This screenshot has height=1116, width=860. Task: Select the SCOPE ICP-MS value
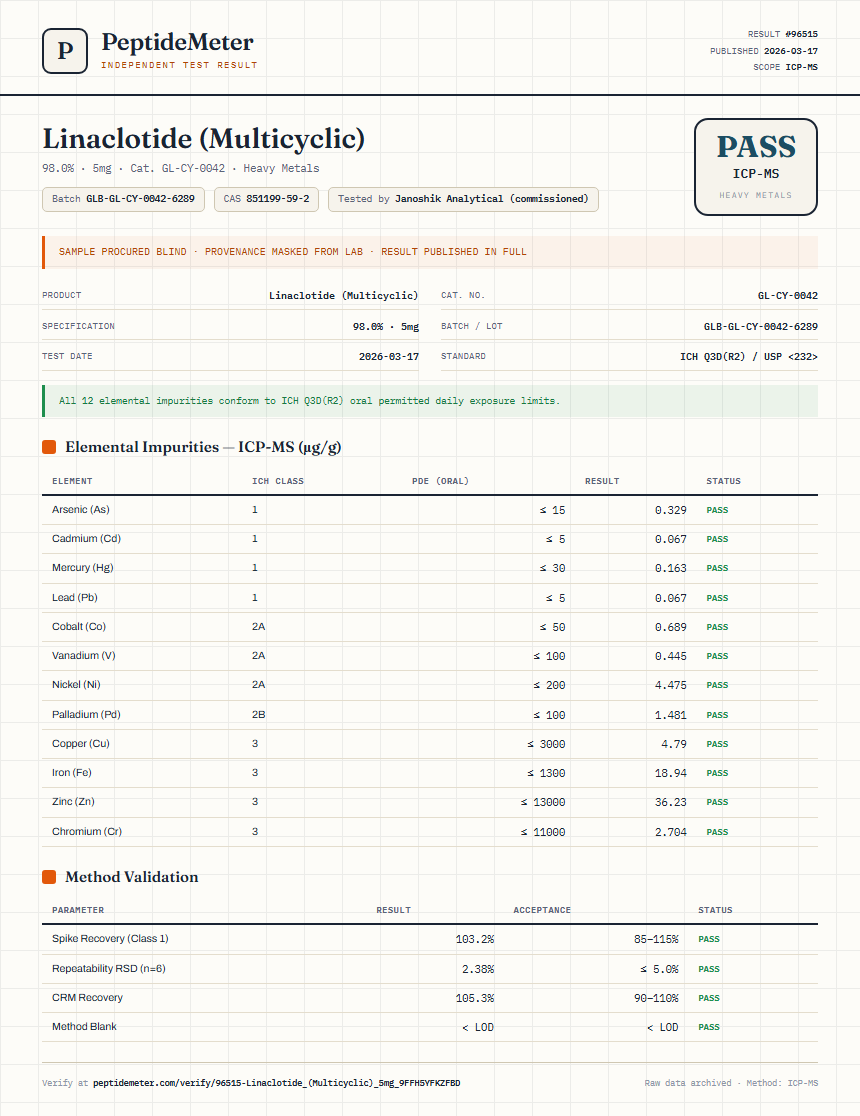coord(802,67)
